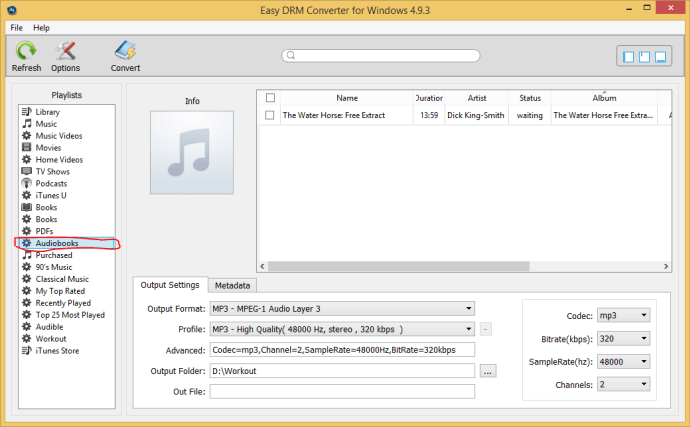The image size is (690, 427).
Task: Select the My Top Rated playlist
Action: pyautogui.click(x=60, y=291)
